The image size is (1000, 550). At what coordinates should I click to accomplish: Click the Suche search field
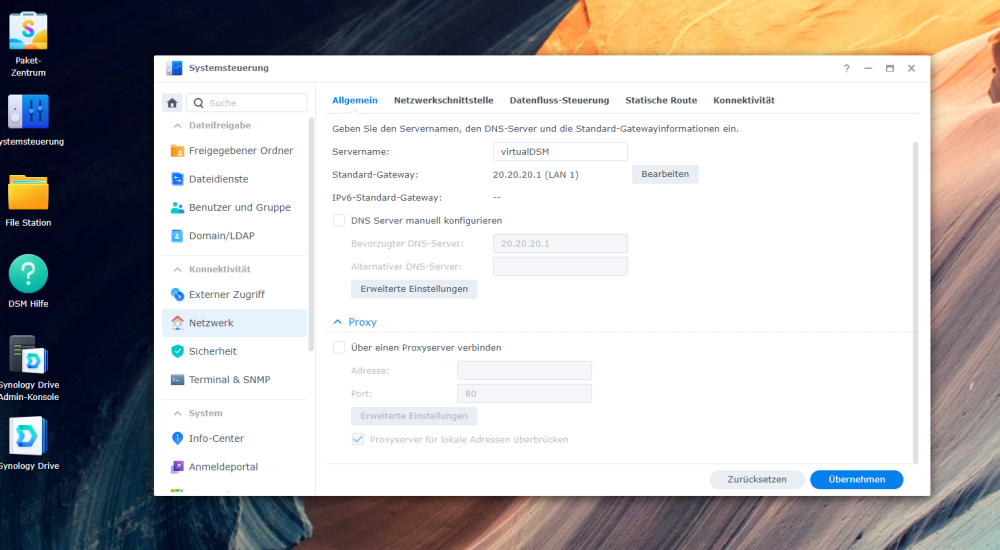pyautogui.click(x=247, y=103)
